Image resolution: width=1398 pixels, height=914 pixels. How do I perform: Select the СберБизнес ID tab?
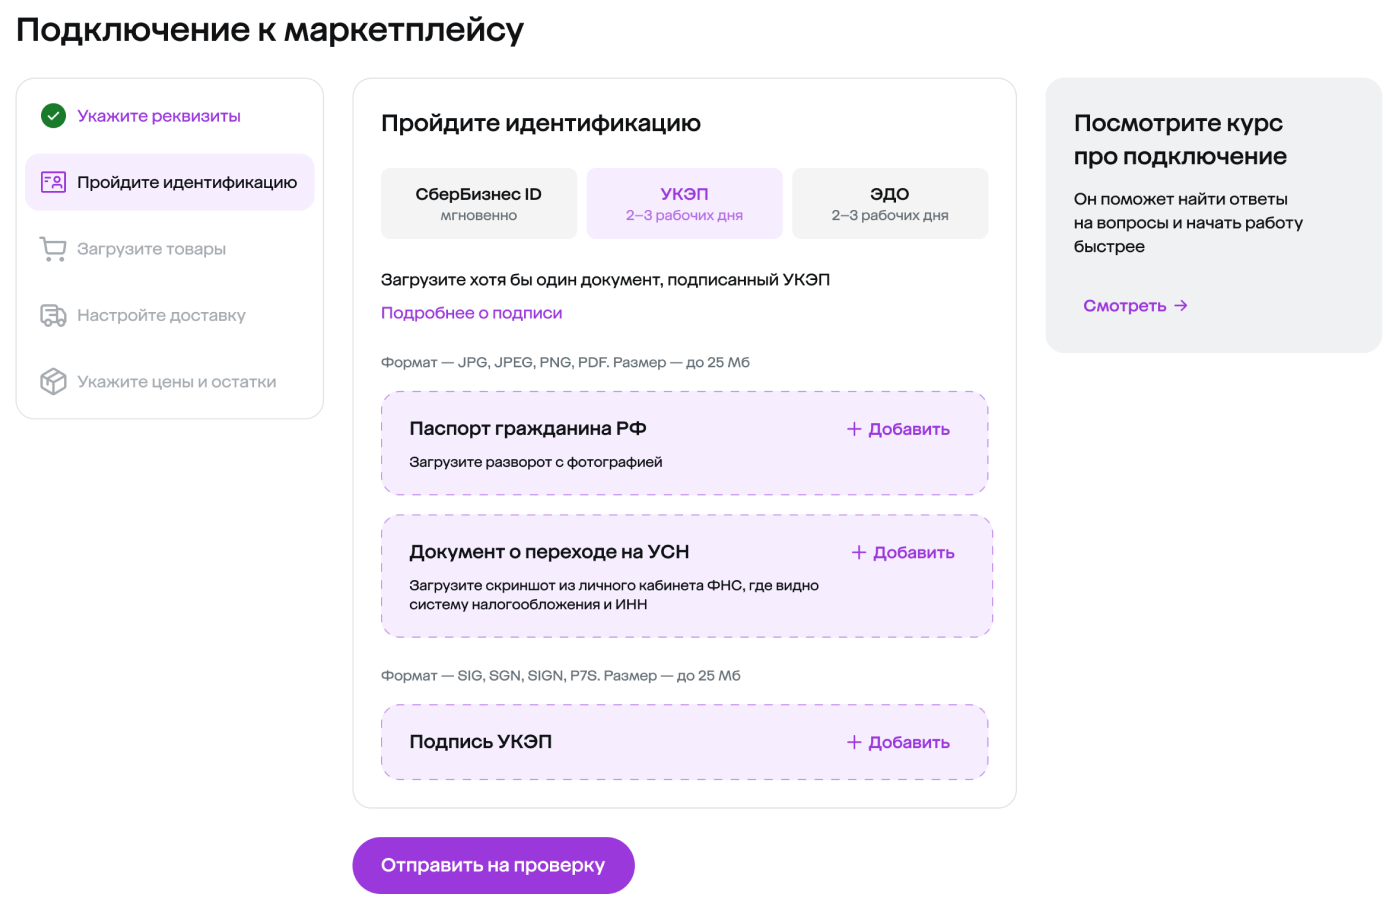(478, 203)
